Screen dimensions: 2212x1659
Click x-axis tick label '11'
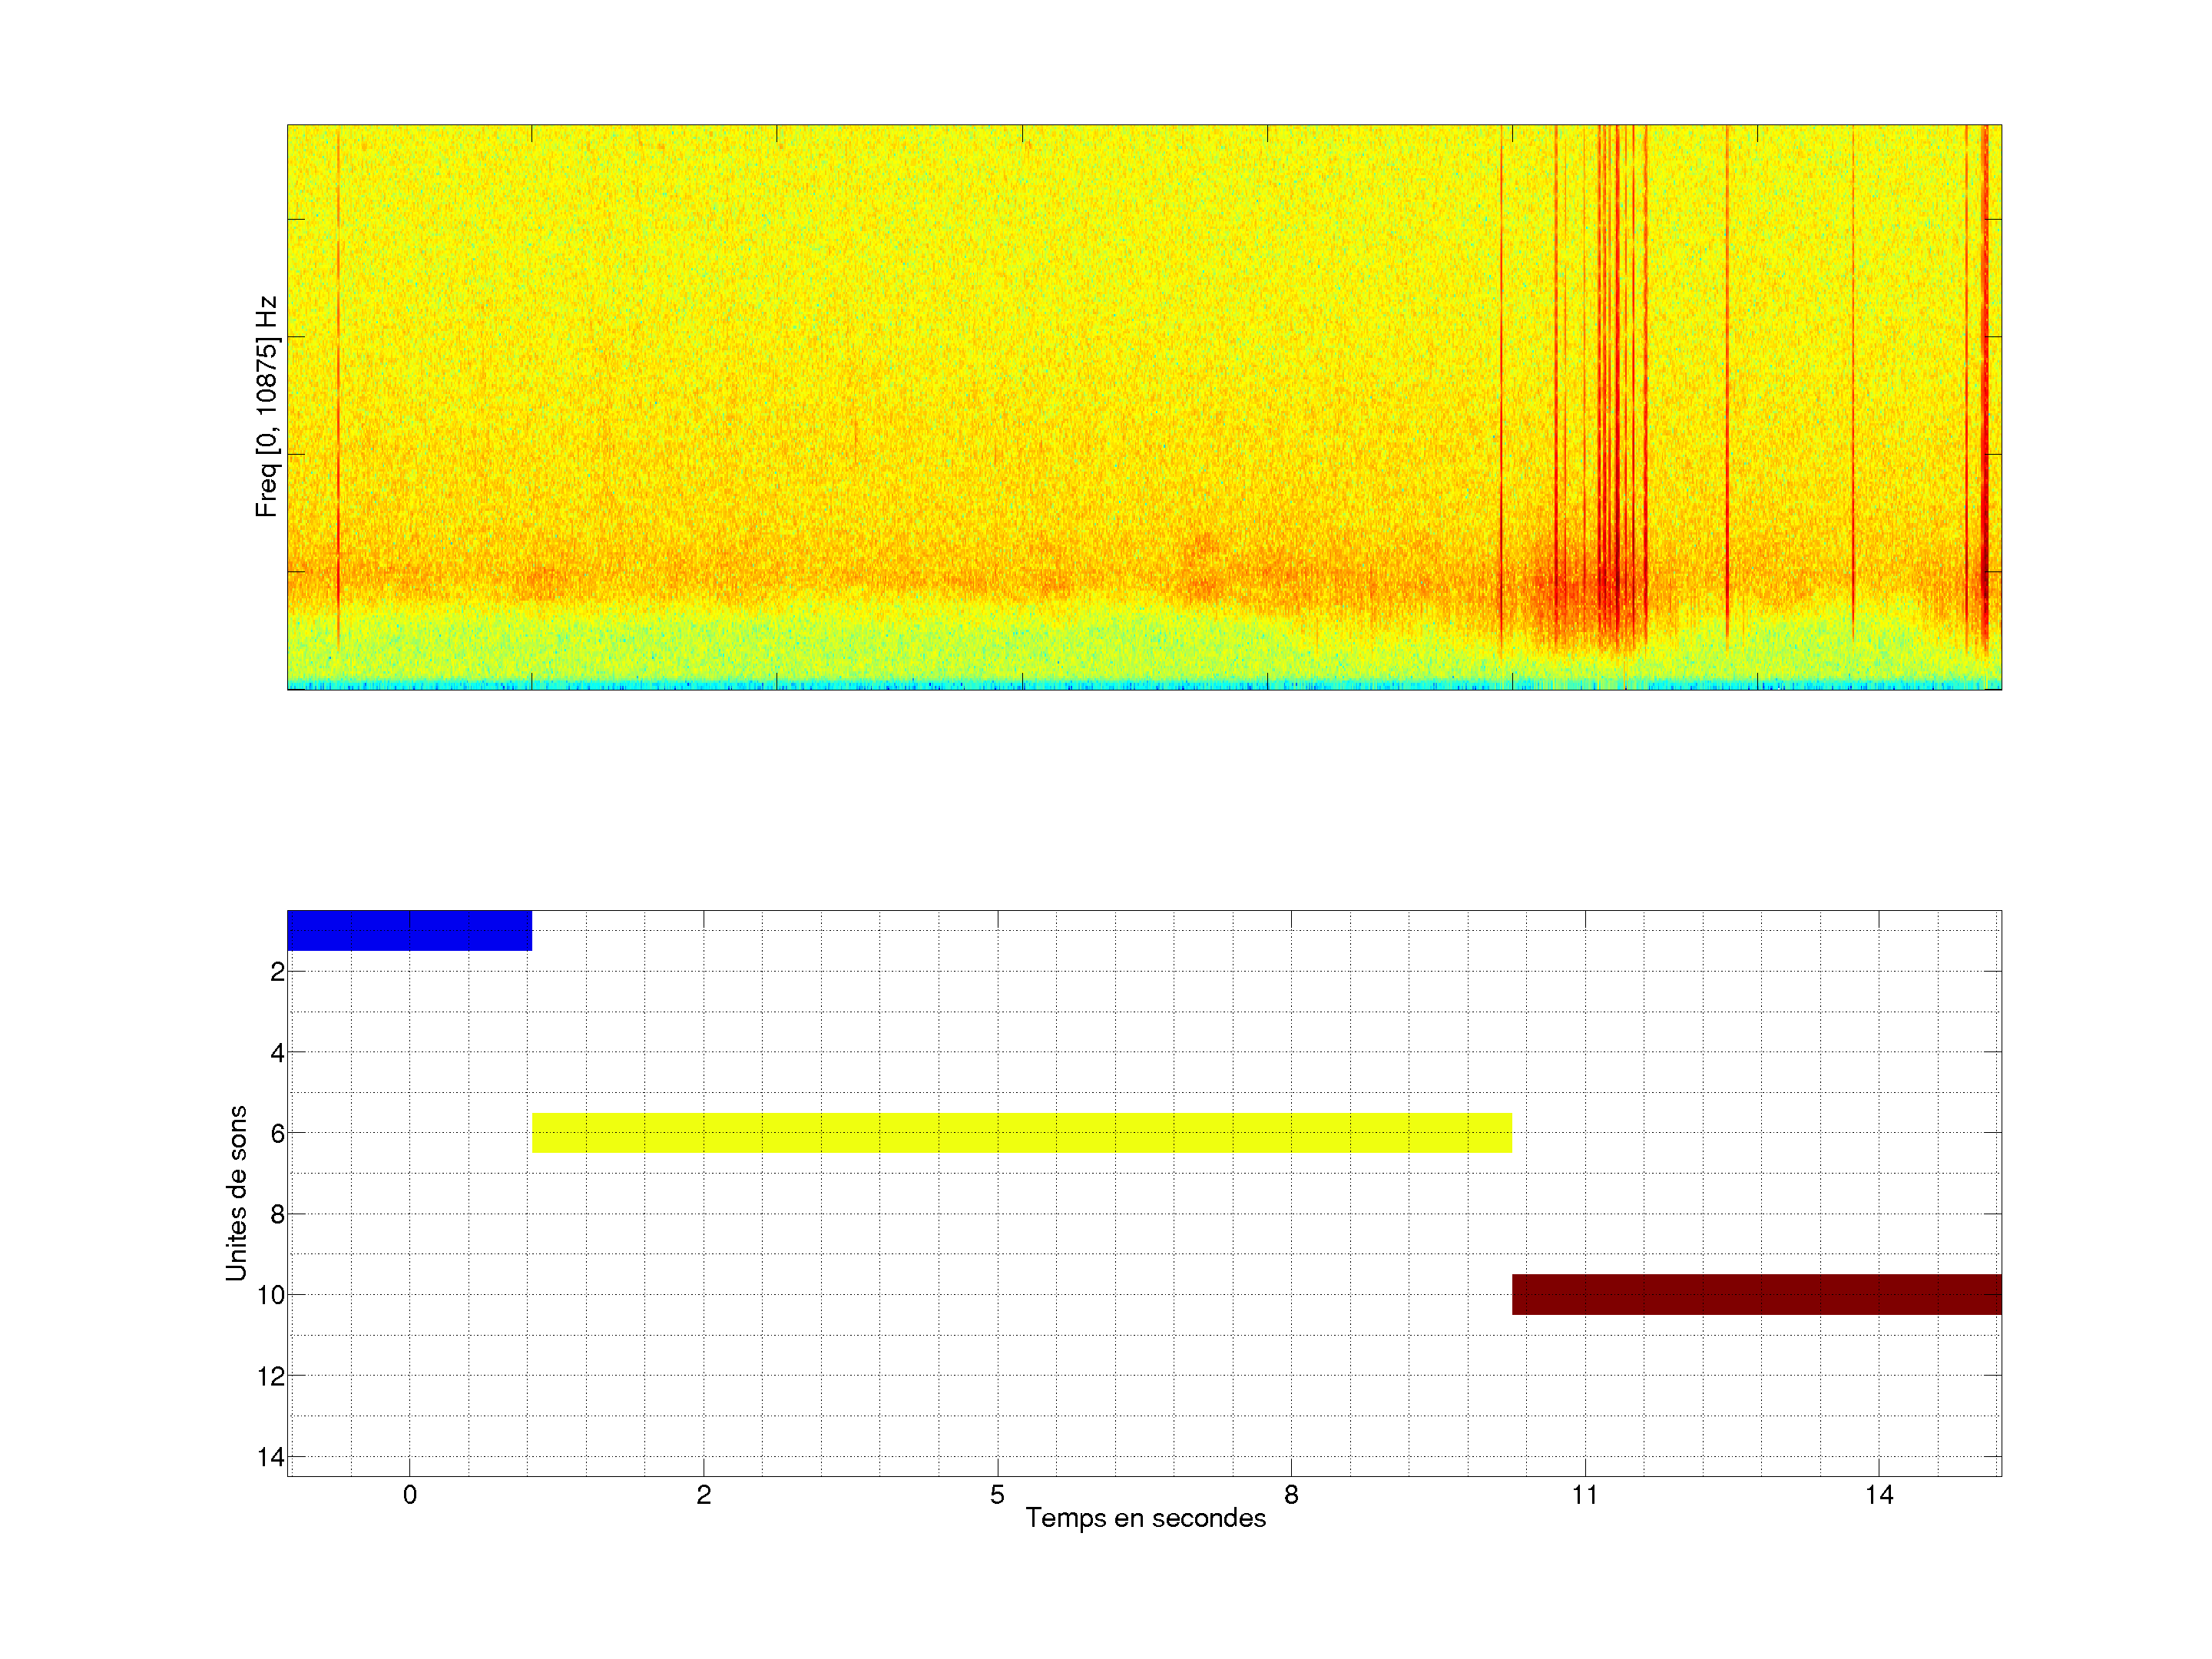point(1584,1495)
